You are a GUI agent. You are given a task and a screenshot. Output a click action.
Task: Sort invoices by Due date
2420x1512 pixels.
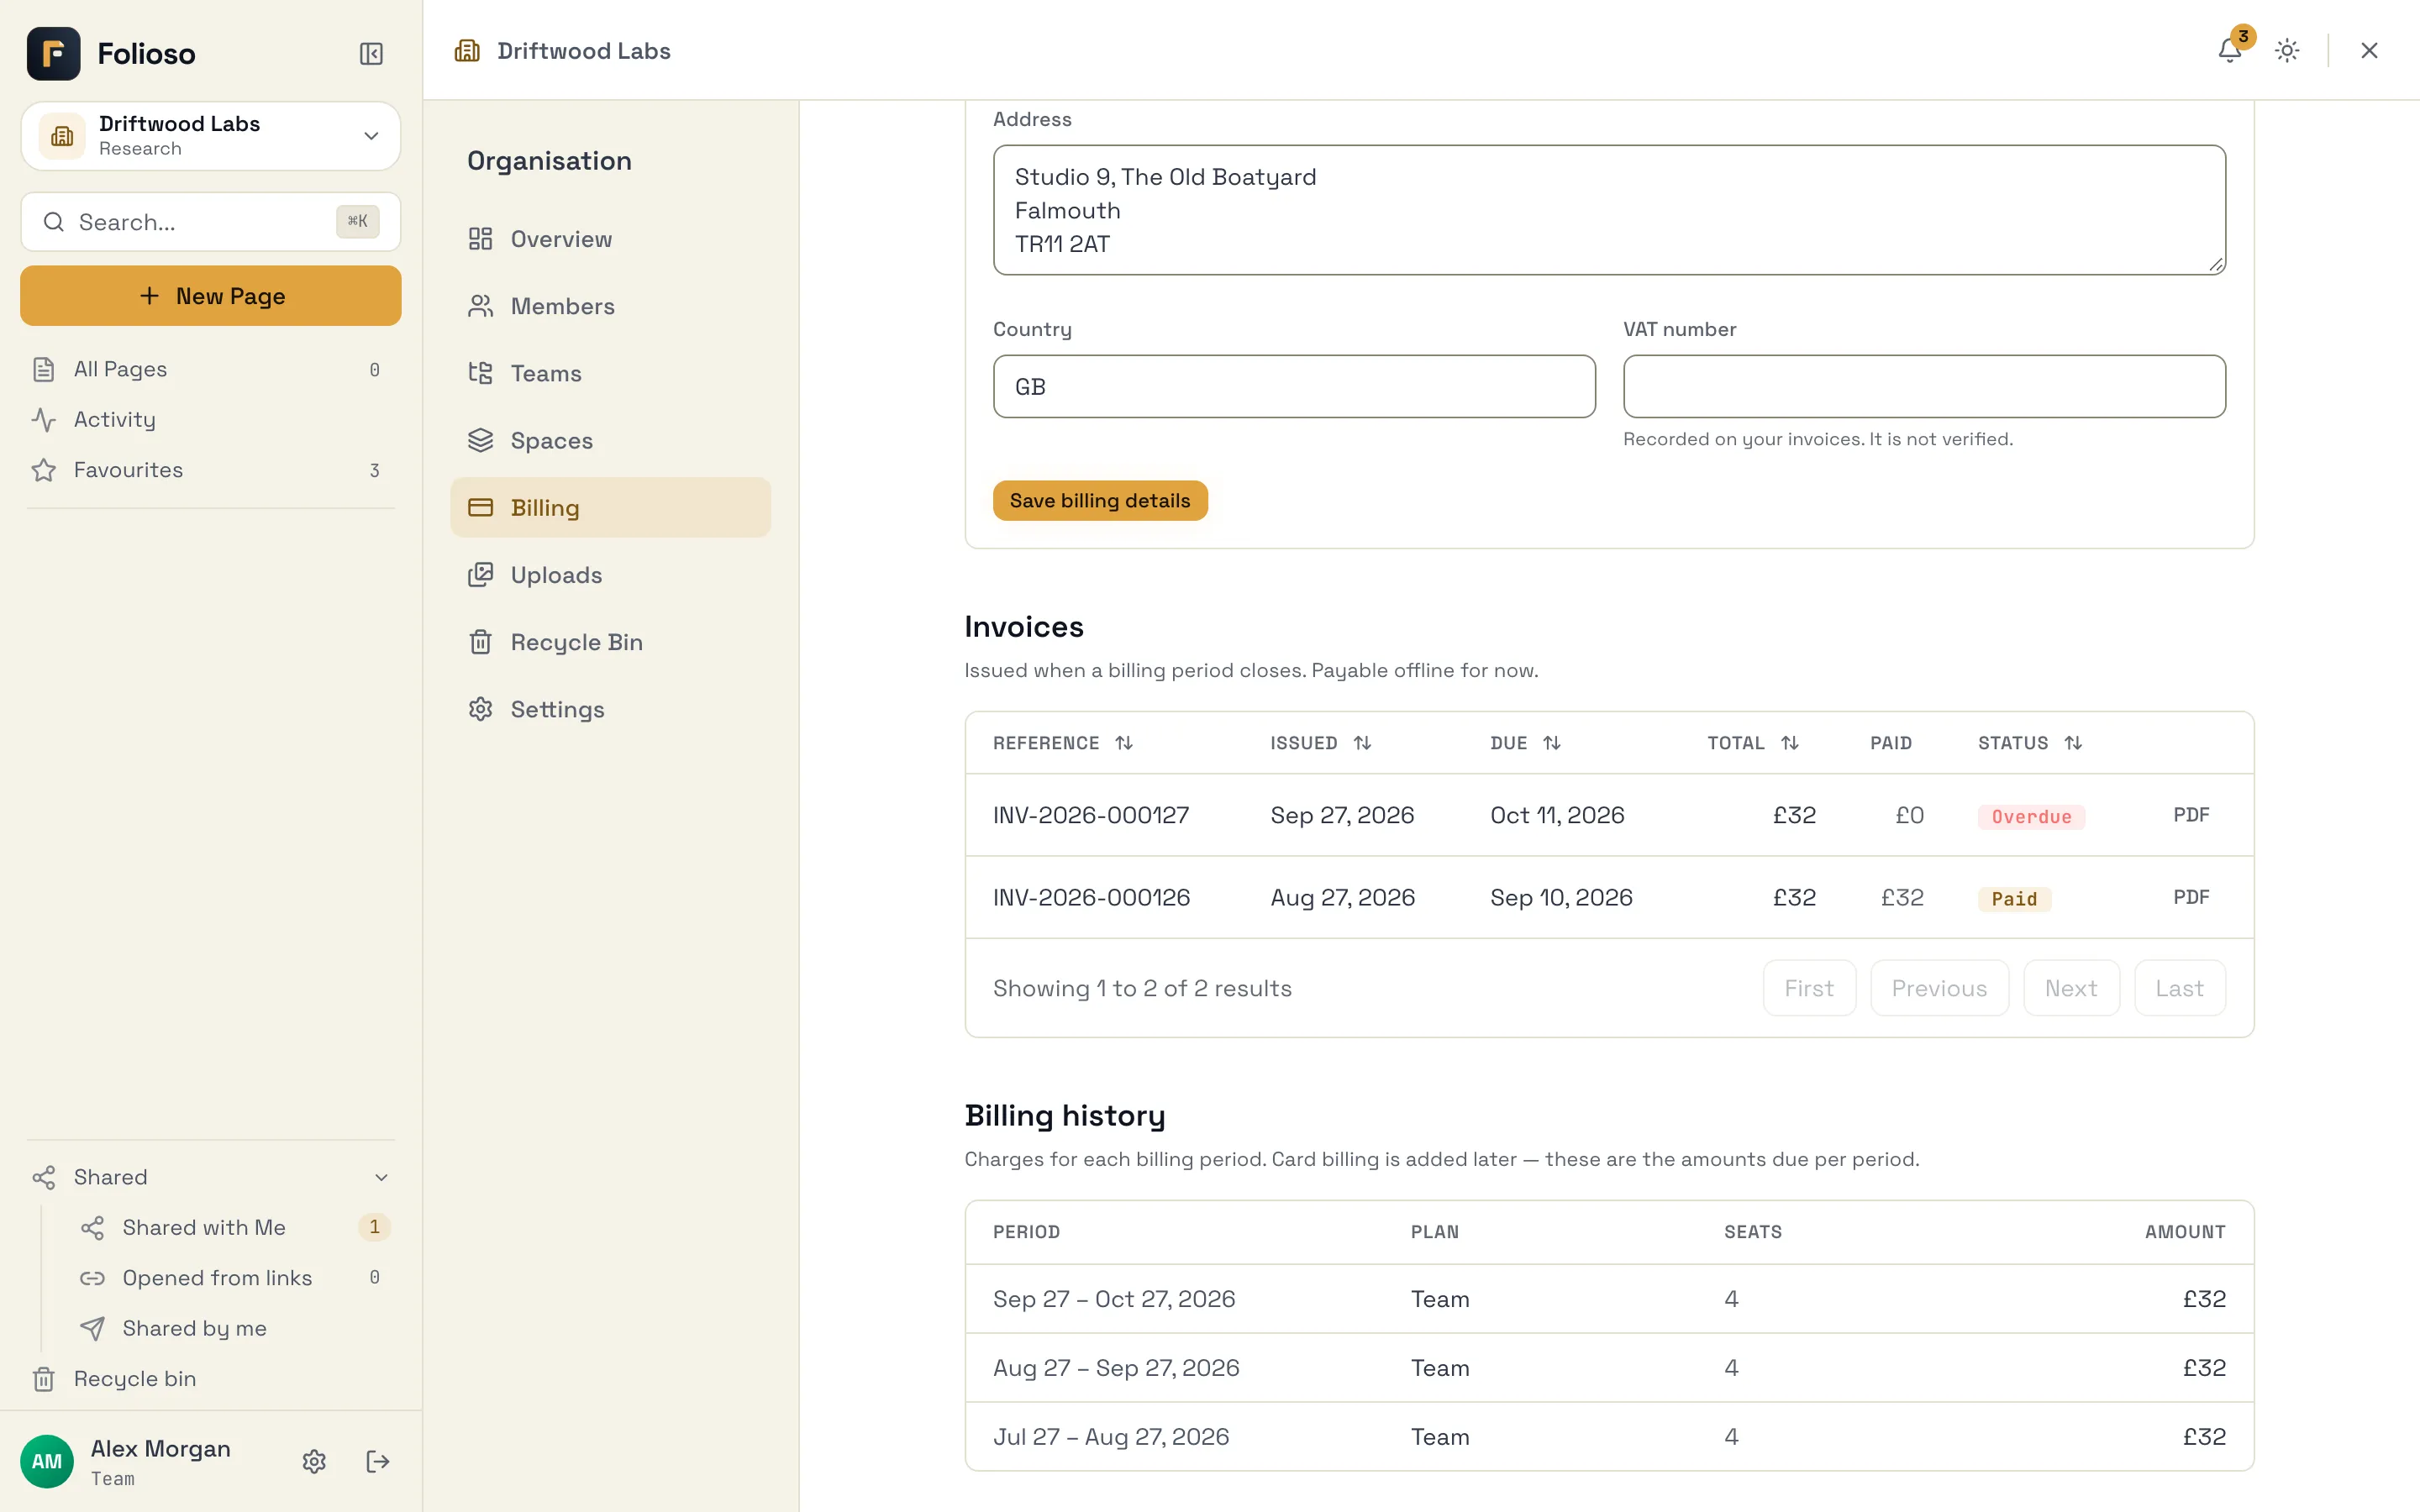pyautogui.click(x=1525, y=743)
